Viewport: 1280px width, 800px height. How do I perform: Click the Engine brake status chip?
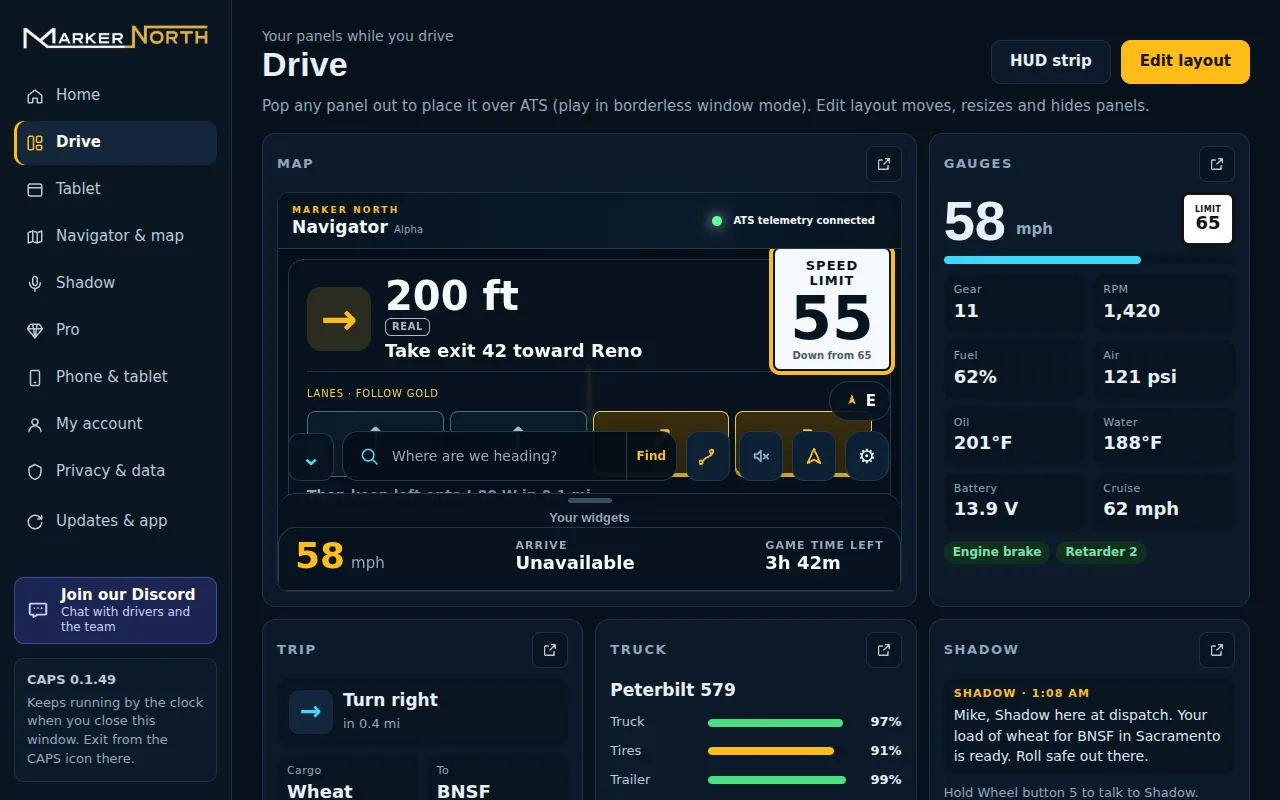[997, 552]
